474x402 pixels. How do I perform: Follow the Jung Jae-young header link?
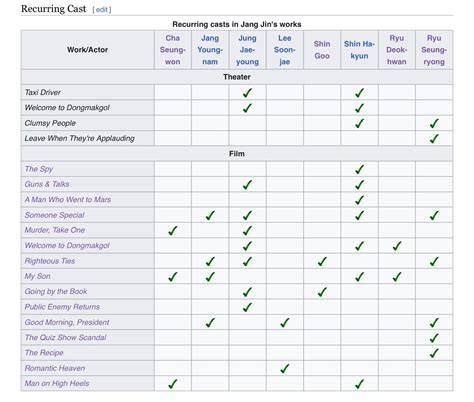click(x=247, y=50)
